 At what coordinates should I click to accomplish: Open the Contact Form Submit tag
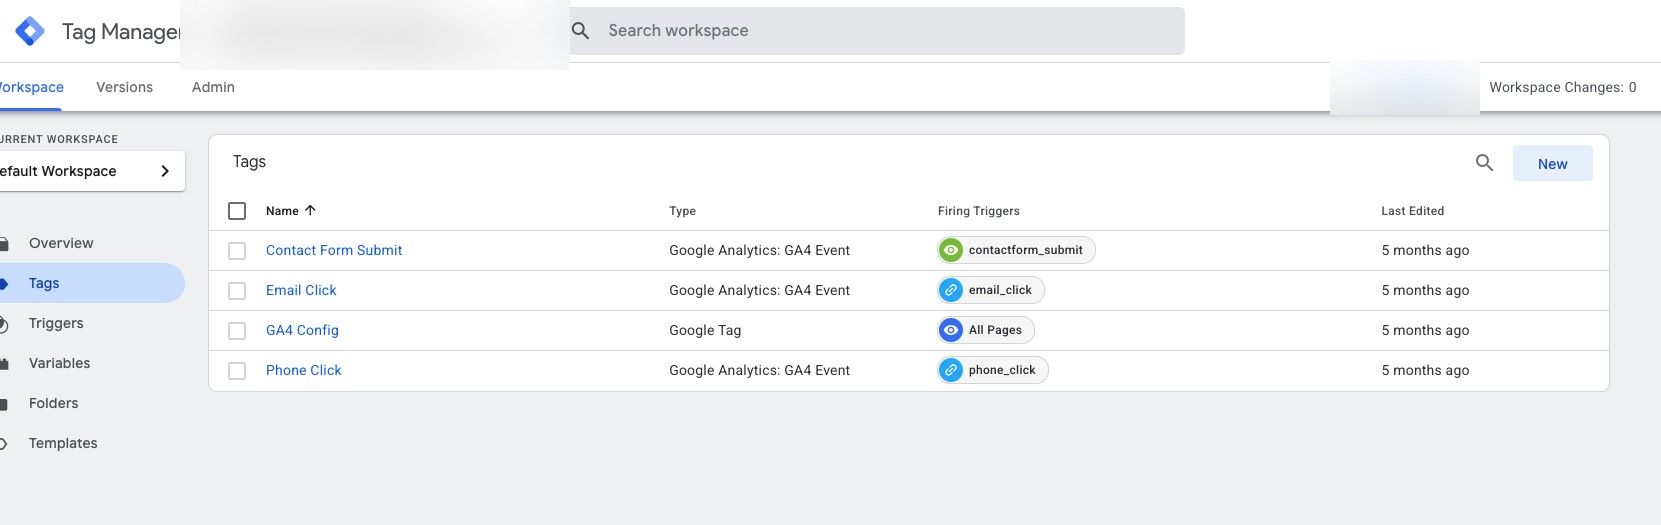pos(334,250)
